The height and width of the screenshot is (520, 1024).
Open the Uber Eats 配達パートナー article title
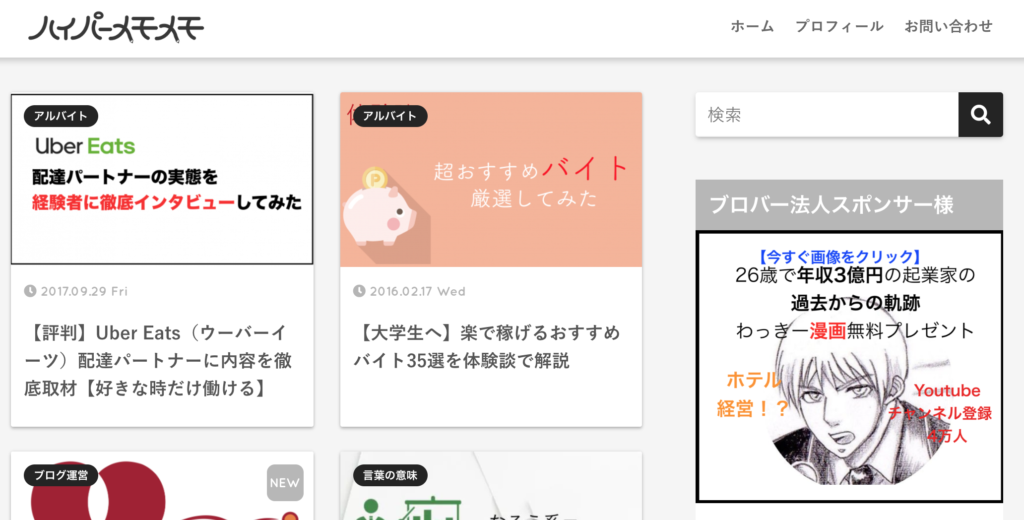point(158,361)
